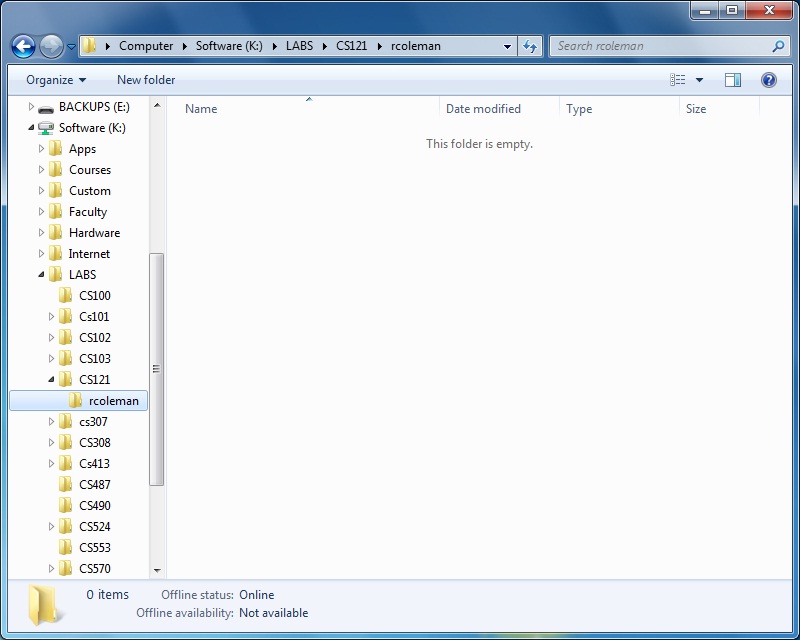Toggle the preview pane icon

(x=733, y=80)
